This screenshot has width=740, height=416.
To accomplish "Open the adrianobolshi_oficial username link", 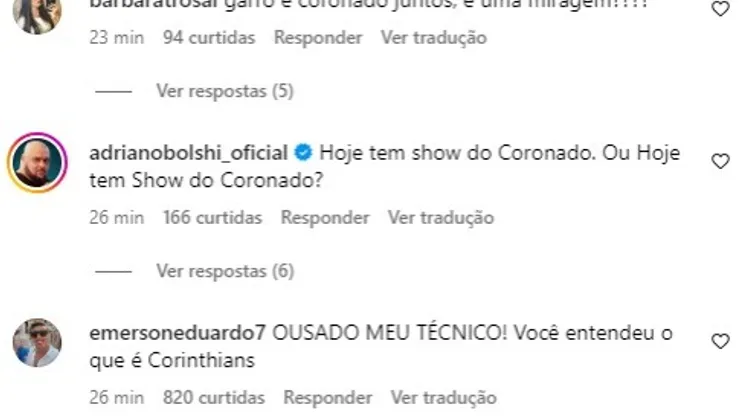I will (188, 153).
